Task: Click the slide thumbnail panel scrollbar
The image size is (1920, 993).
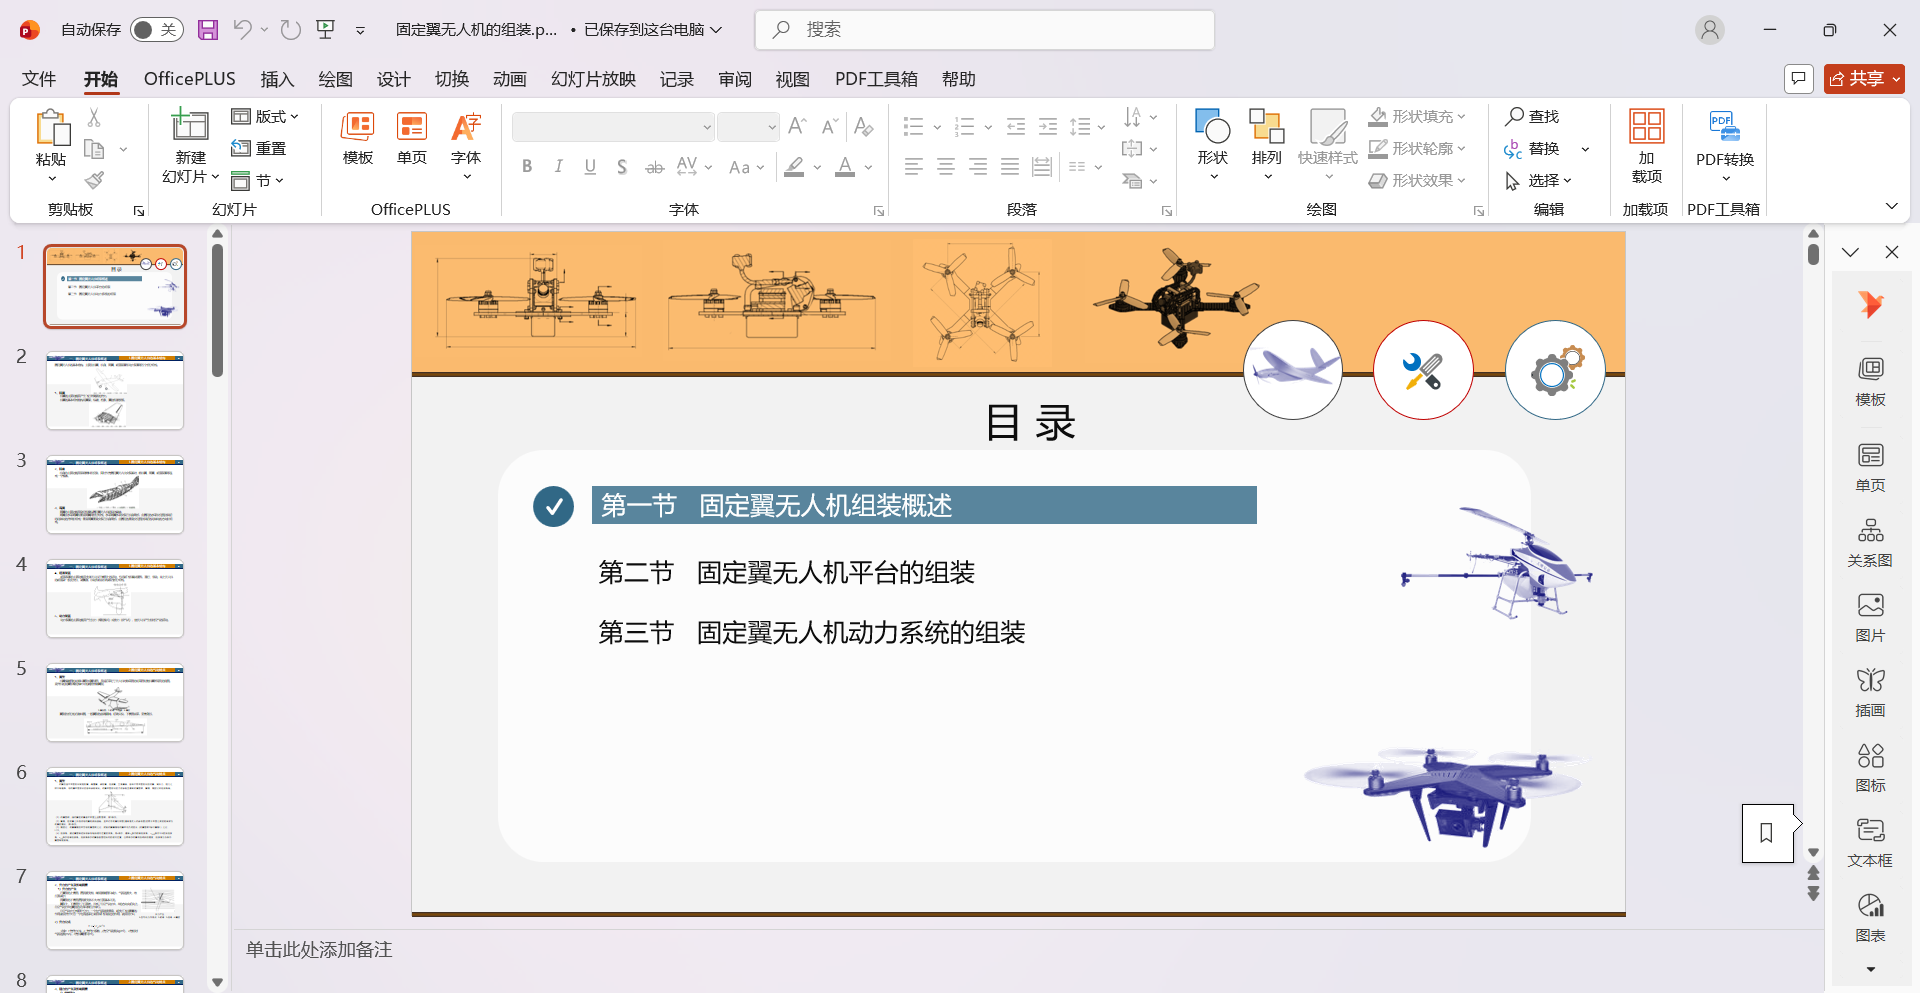Action: coord(217,310)
